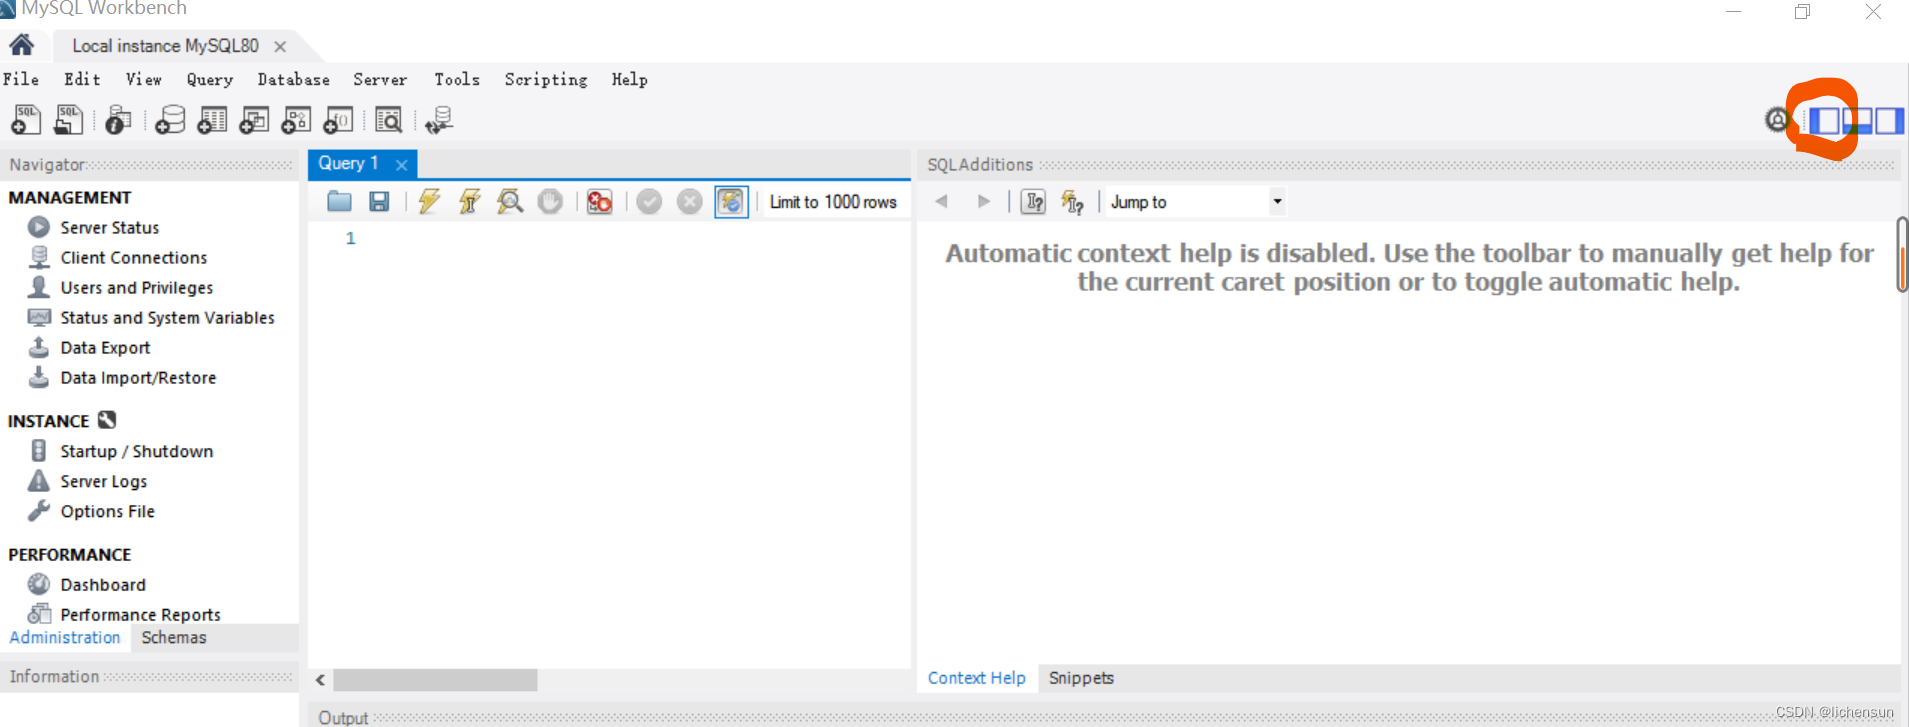Image resolution: width=1909 pixels, height=727 pixels.
Task: Expand the Jump to dropdown
Action: click(1277, 201)
